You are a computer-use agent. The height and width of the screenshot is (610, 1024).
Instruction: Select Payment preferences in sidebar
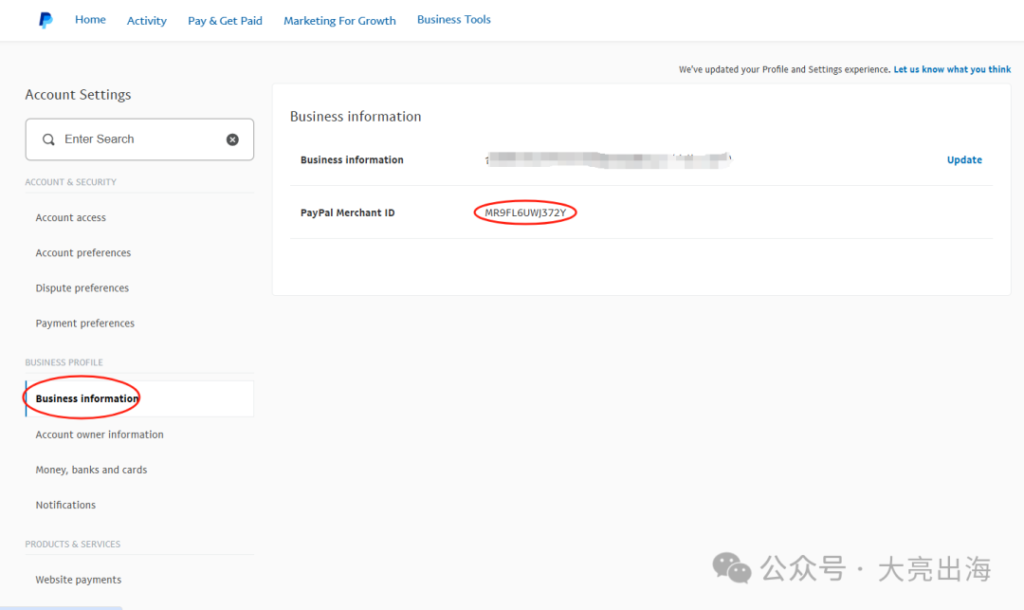[x=85, y=323]
